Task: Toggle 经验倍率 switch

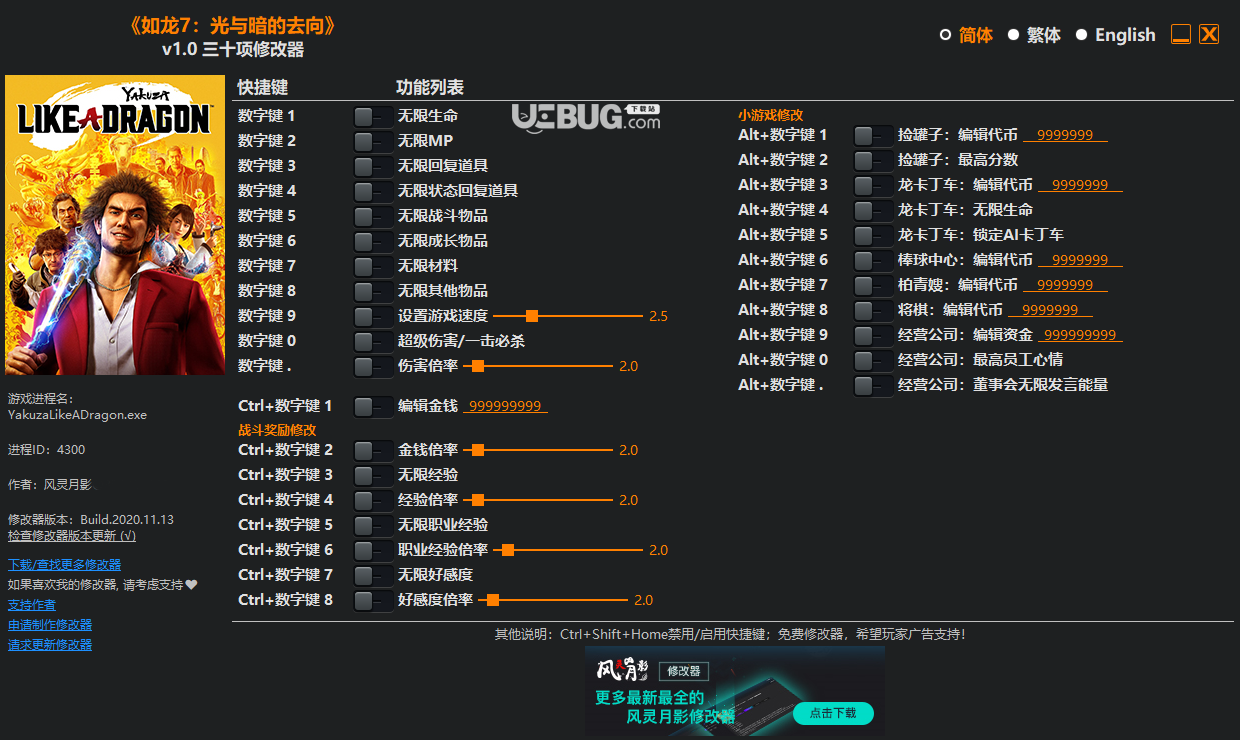Action: click(x=373, y=500)
